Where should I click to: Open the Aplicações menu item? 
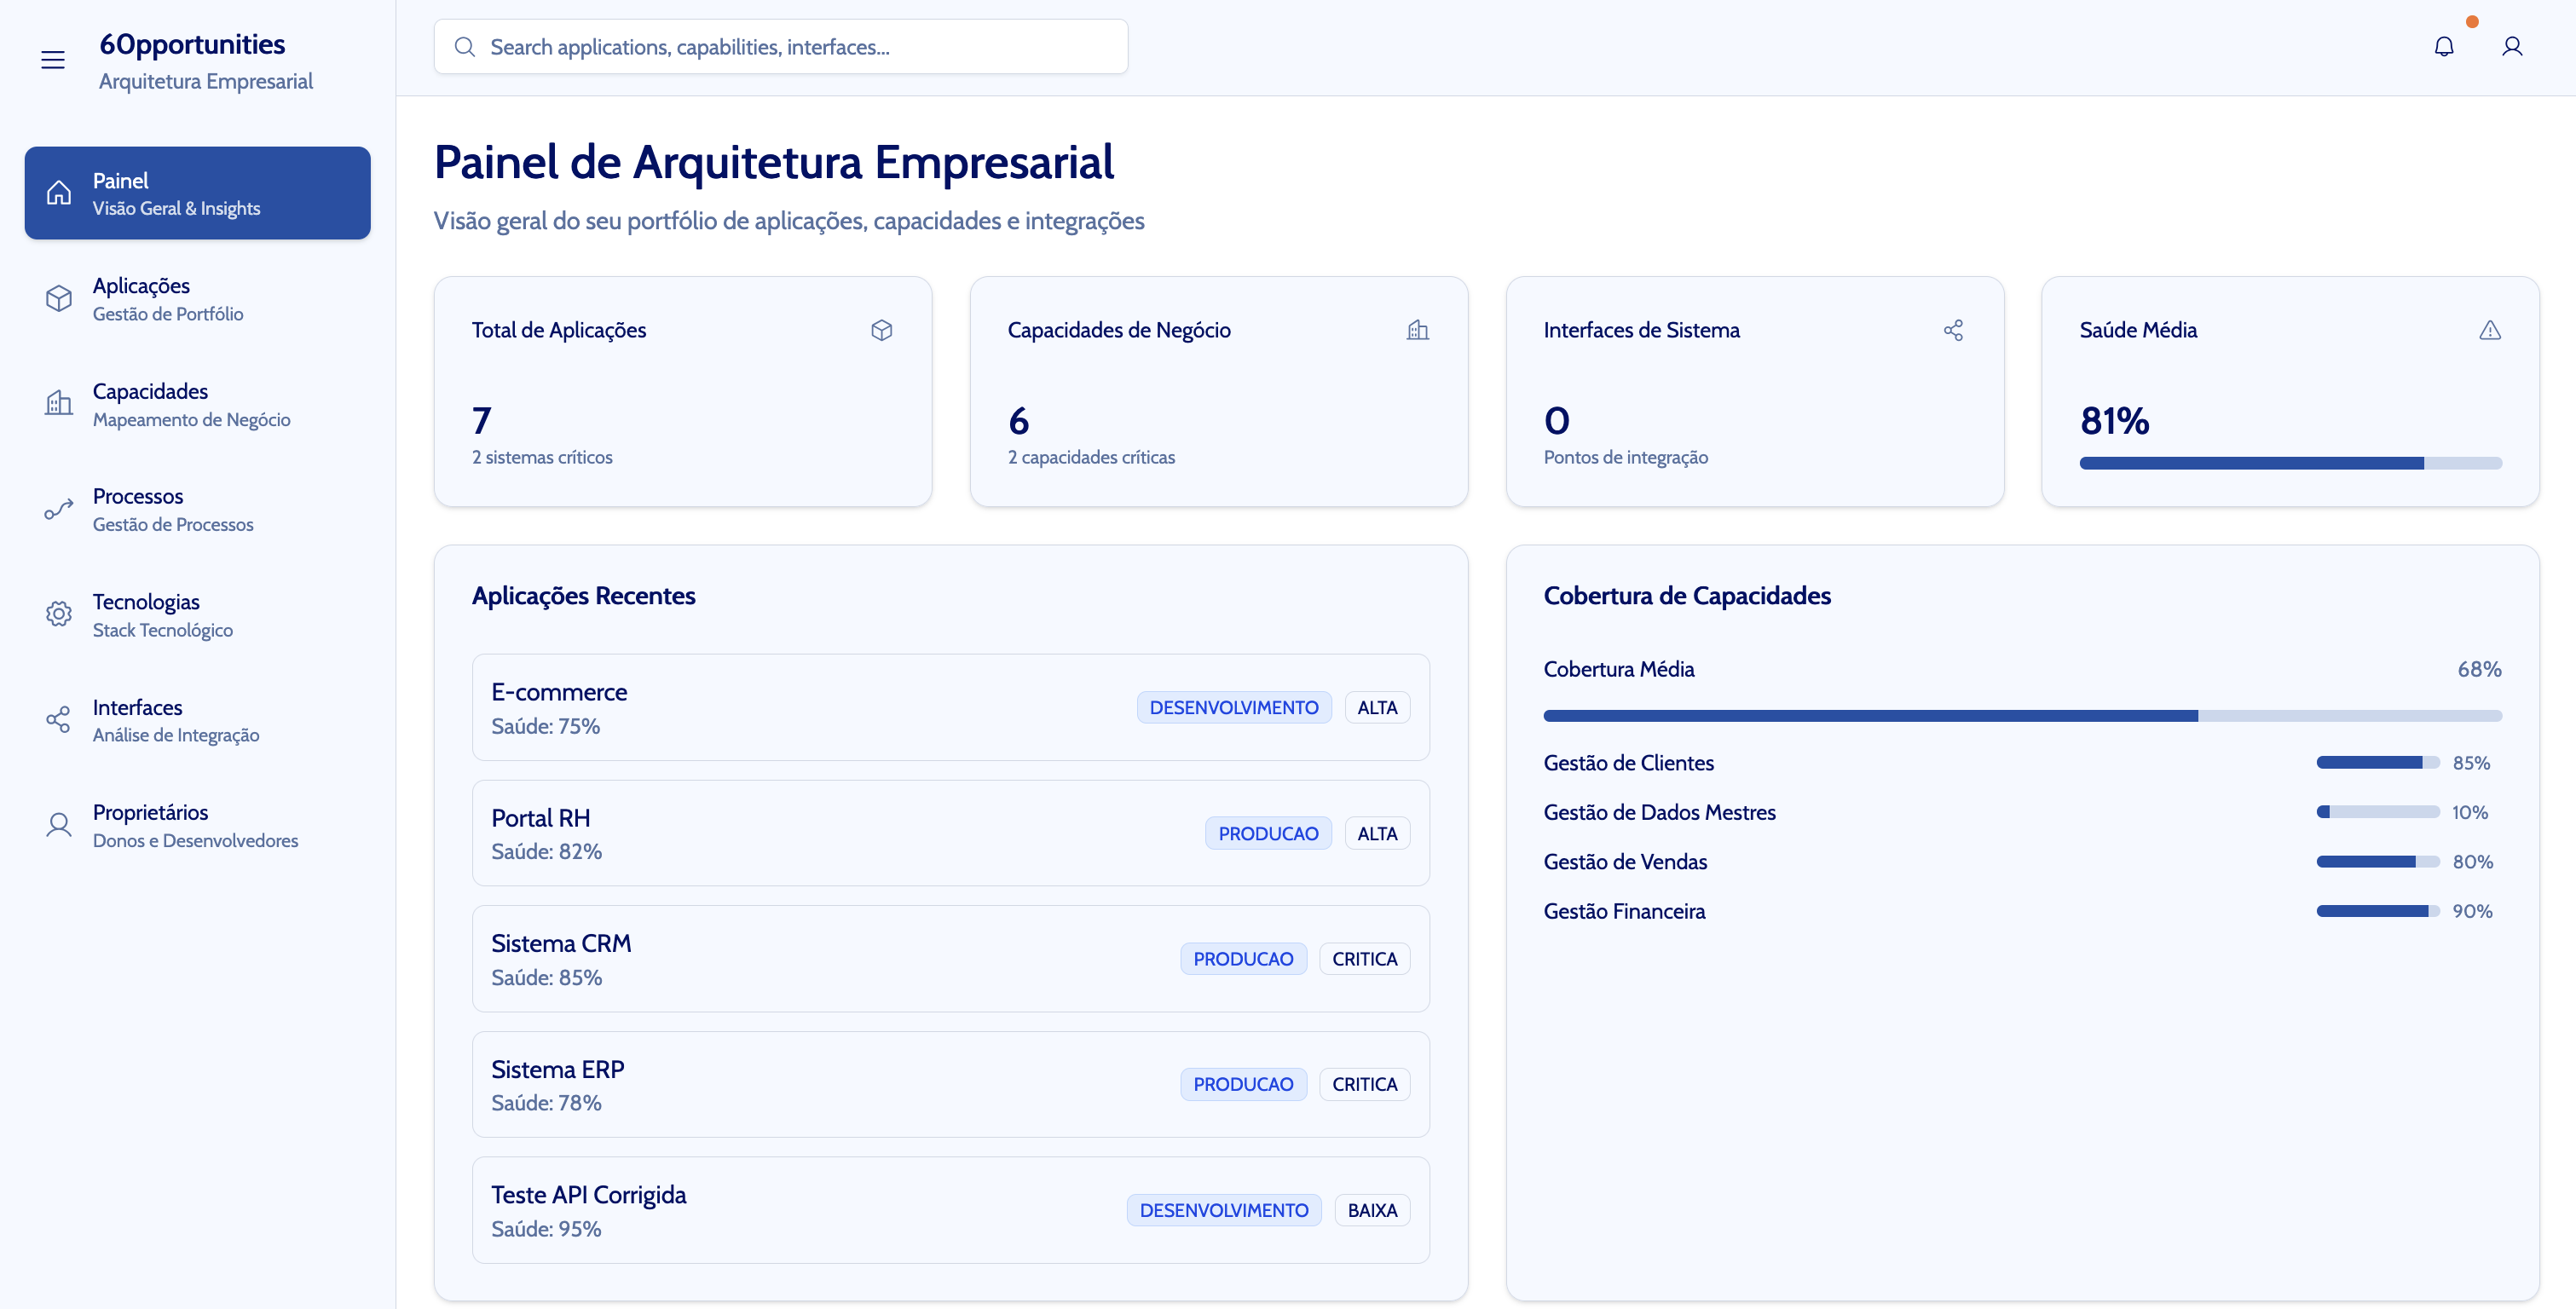[197, 299]
